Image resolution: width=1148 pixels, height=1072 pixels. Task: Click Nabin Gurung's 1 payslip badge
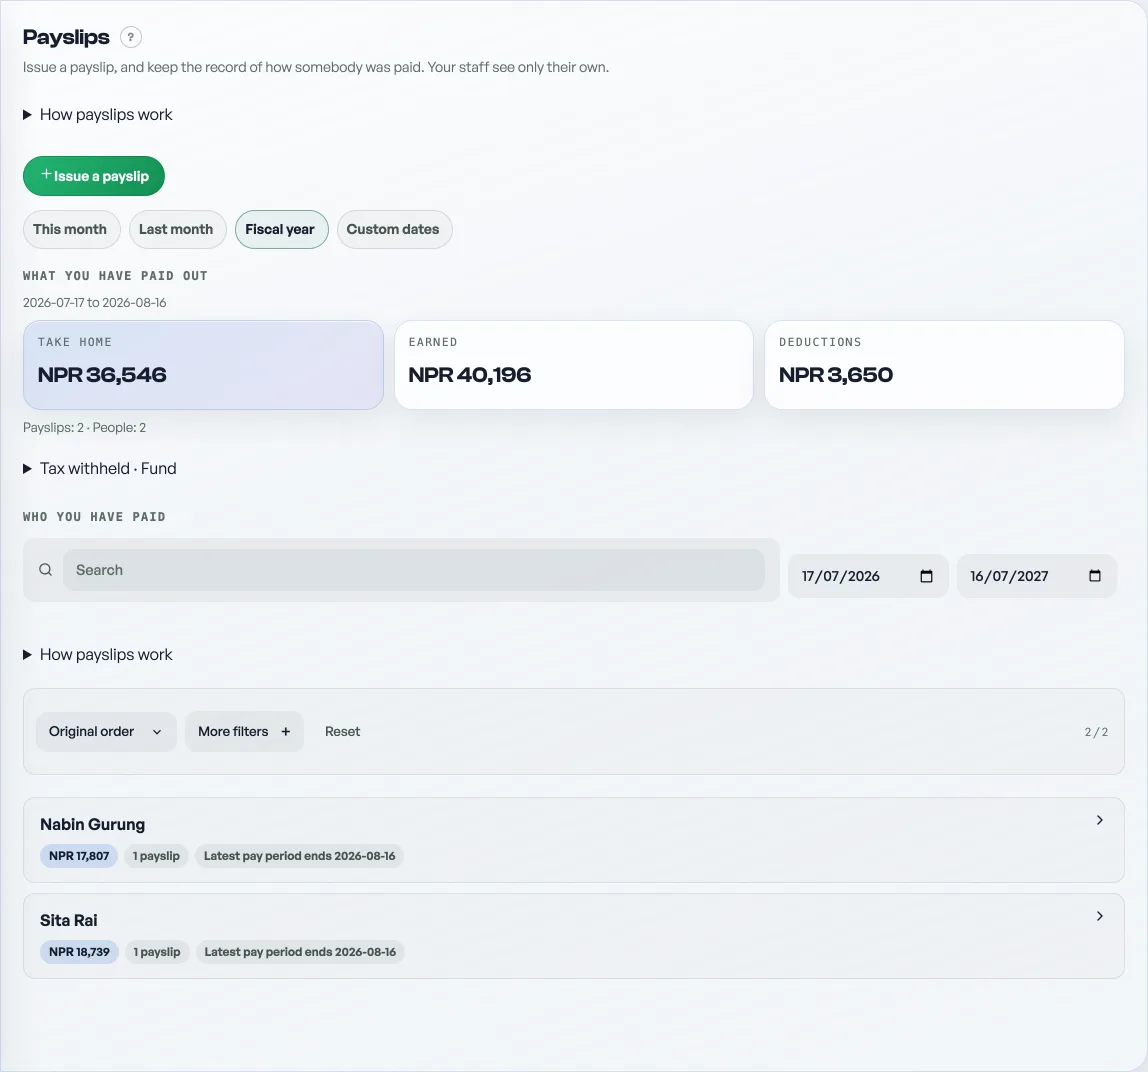tap(156, 856)
